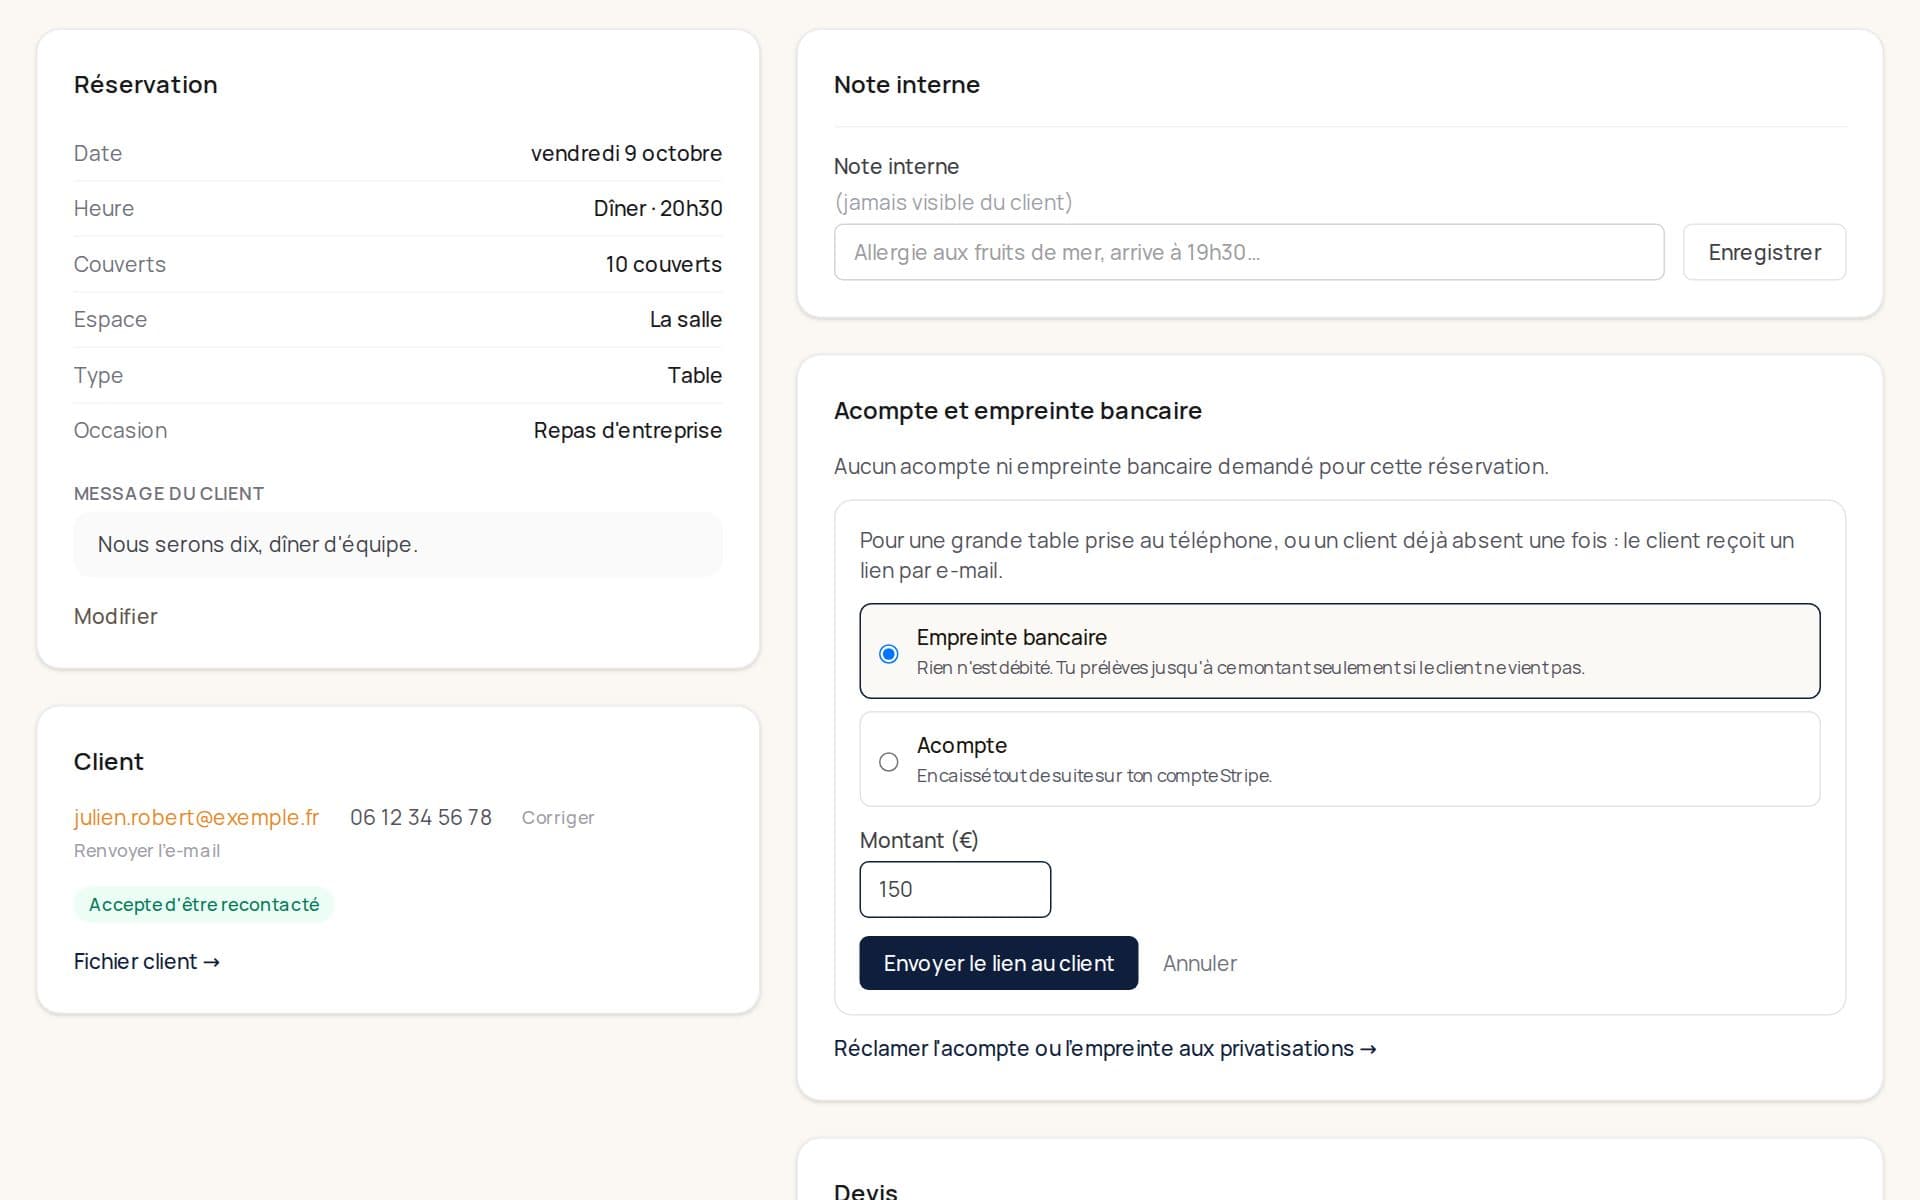Click the date value 'vendredi 9 octobre'
The width and height of the screenshot is (1920, 1200).
click(x=626, y=153)
